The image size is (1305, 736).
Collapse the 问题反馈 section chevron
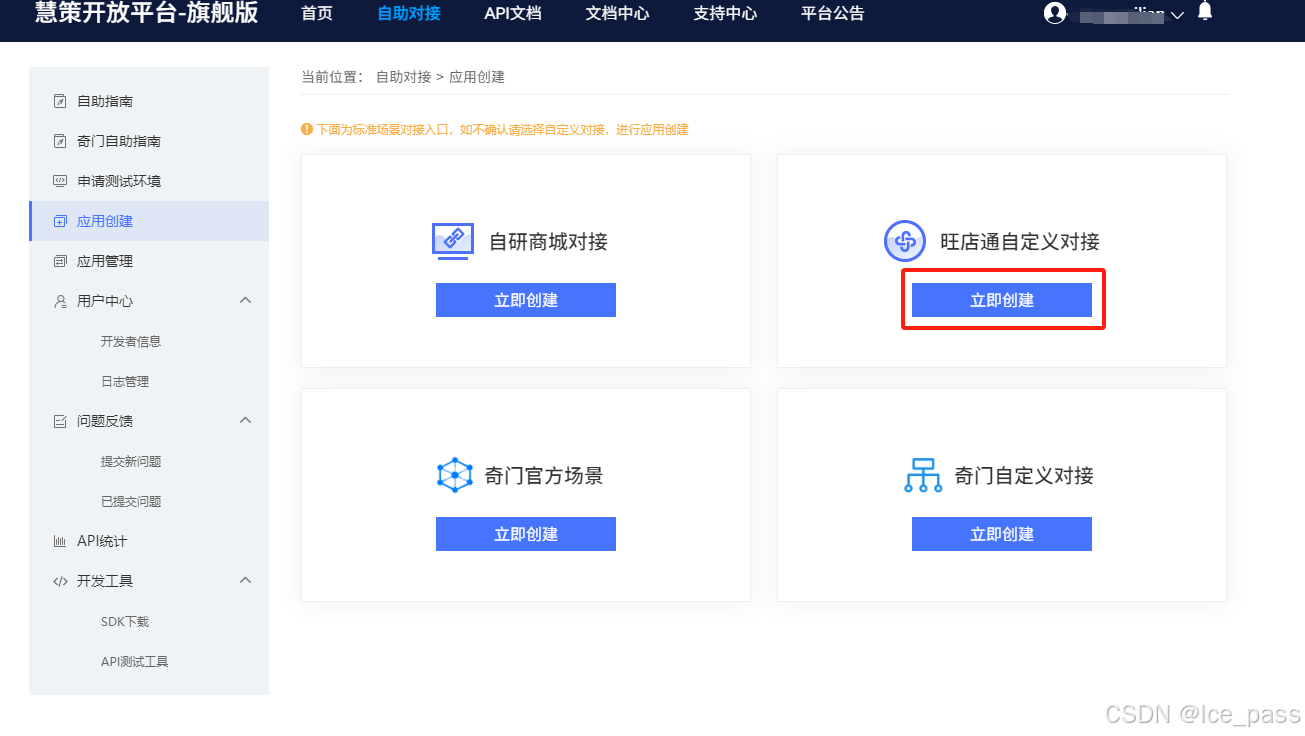(245, 420)
